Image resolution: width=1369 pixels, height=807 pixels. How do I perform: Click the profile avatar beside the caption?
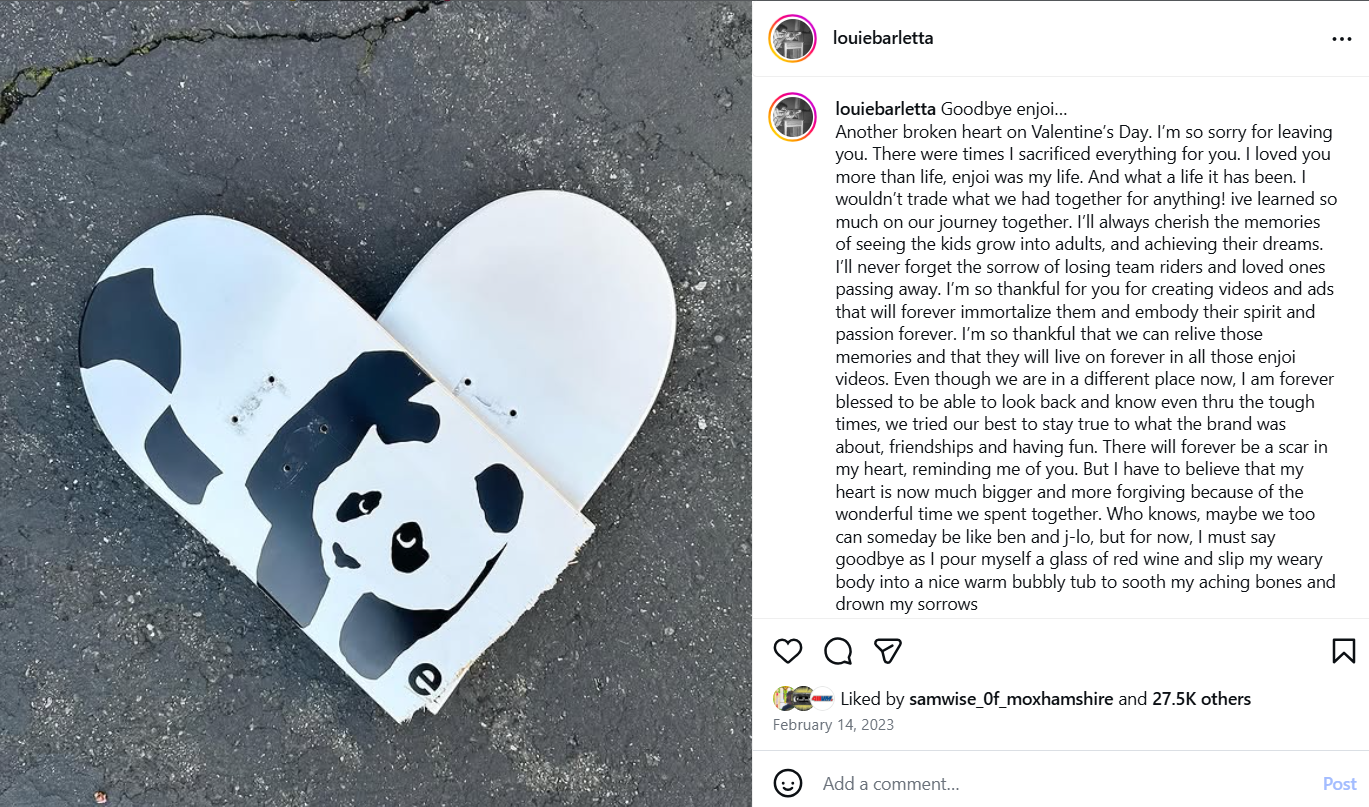792,118
